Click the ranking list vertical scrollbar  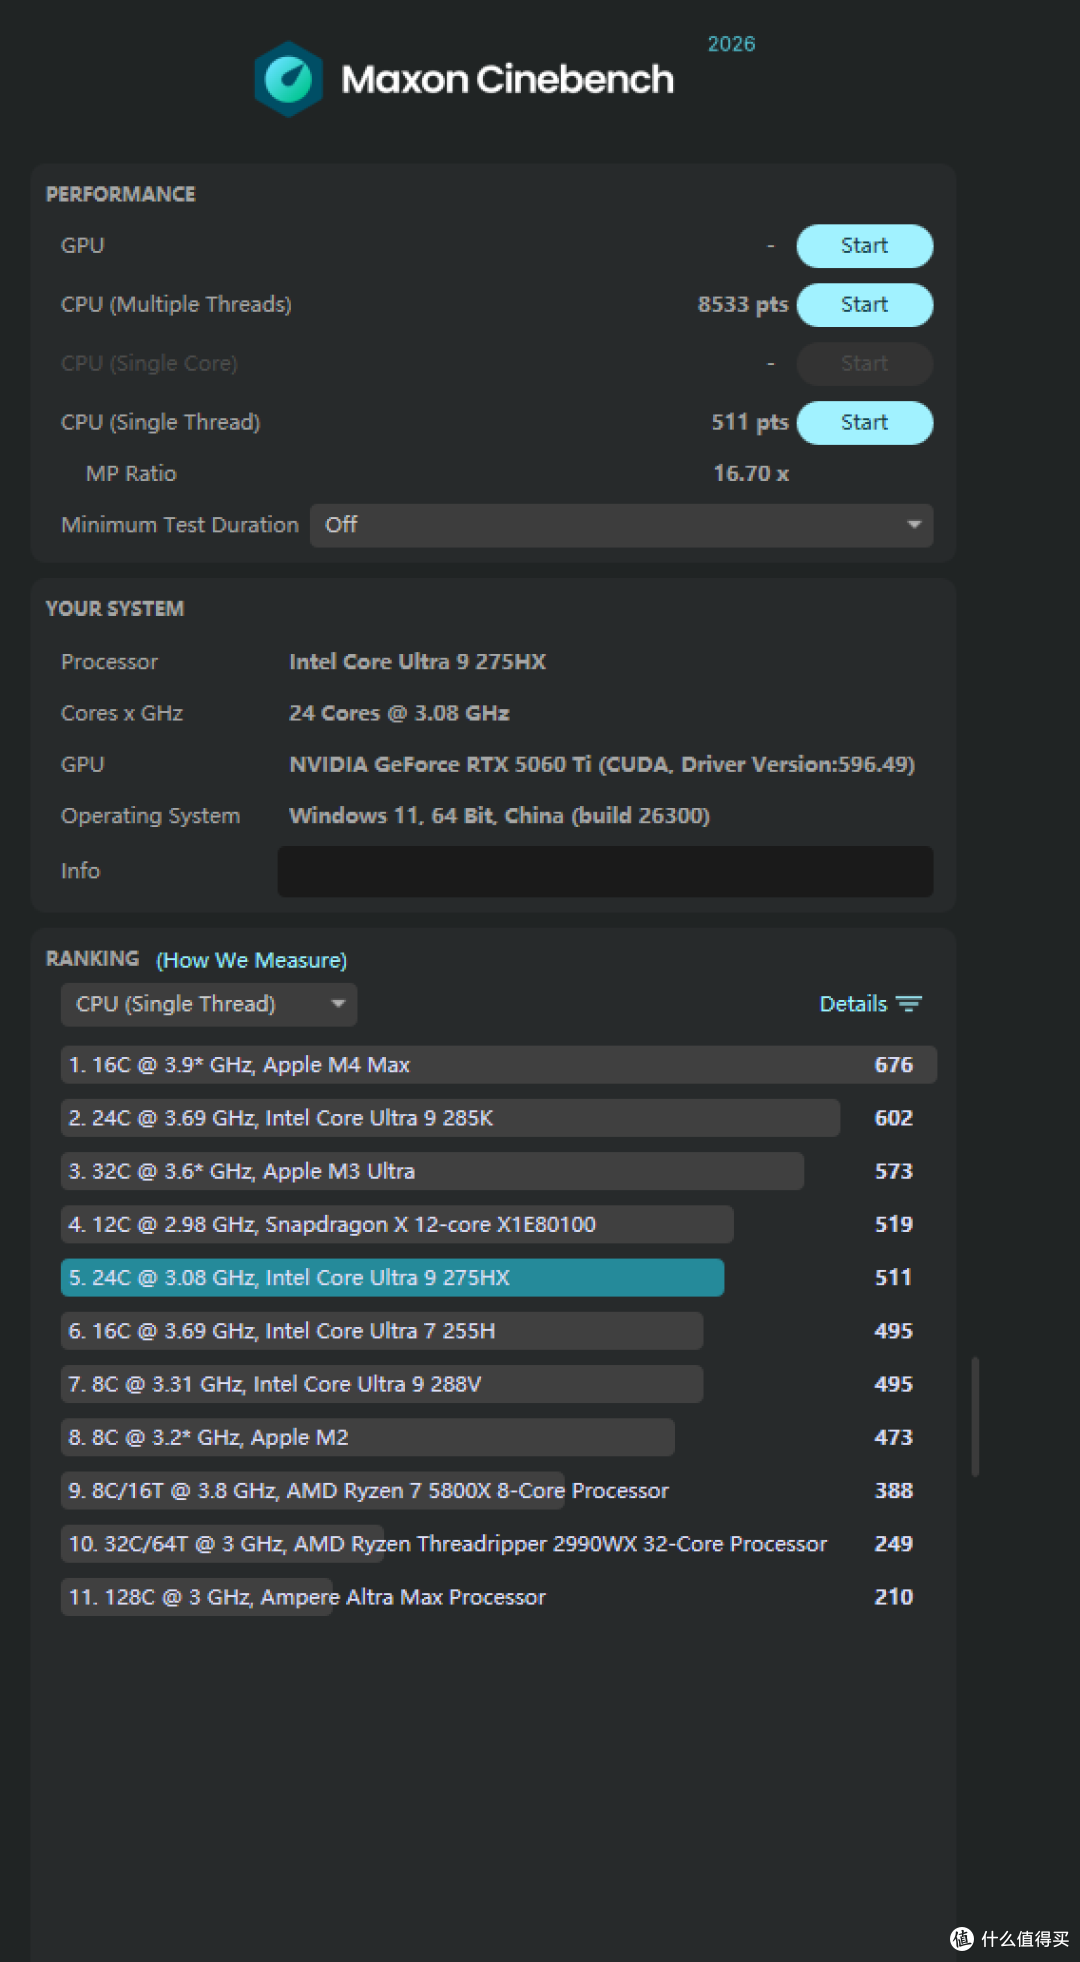975,1416
